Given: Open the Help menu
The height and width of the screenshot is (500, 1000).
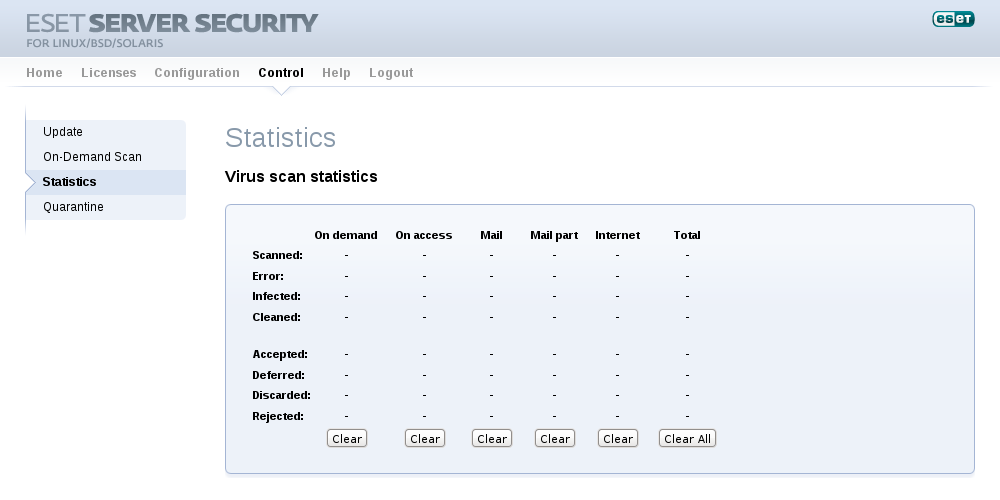Looking at the screenshot, I should [336, 73].
